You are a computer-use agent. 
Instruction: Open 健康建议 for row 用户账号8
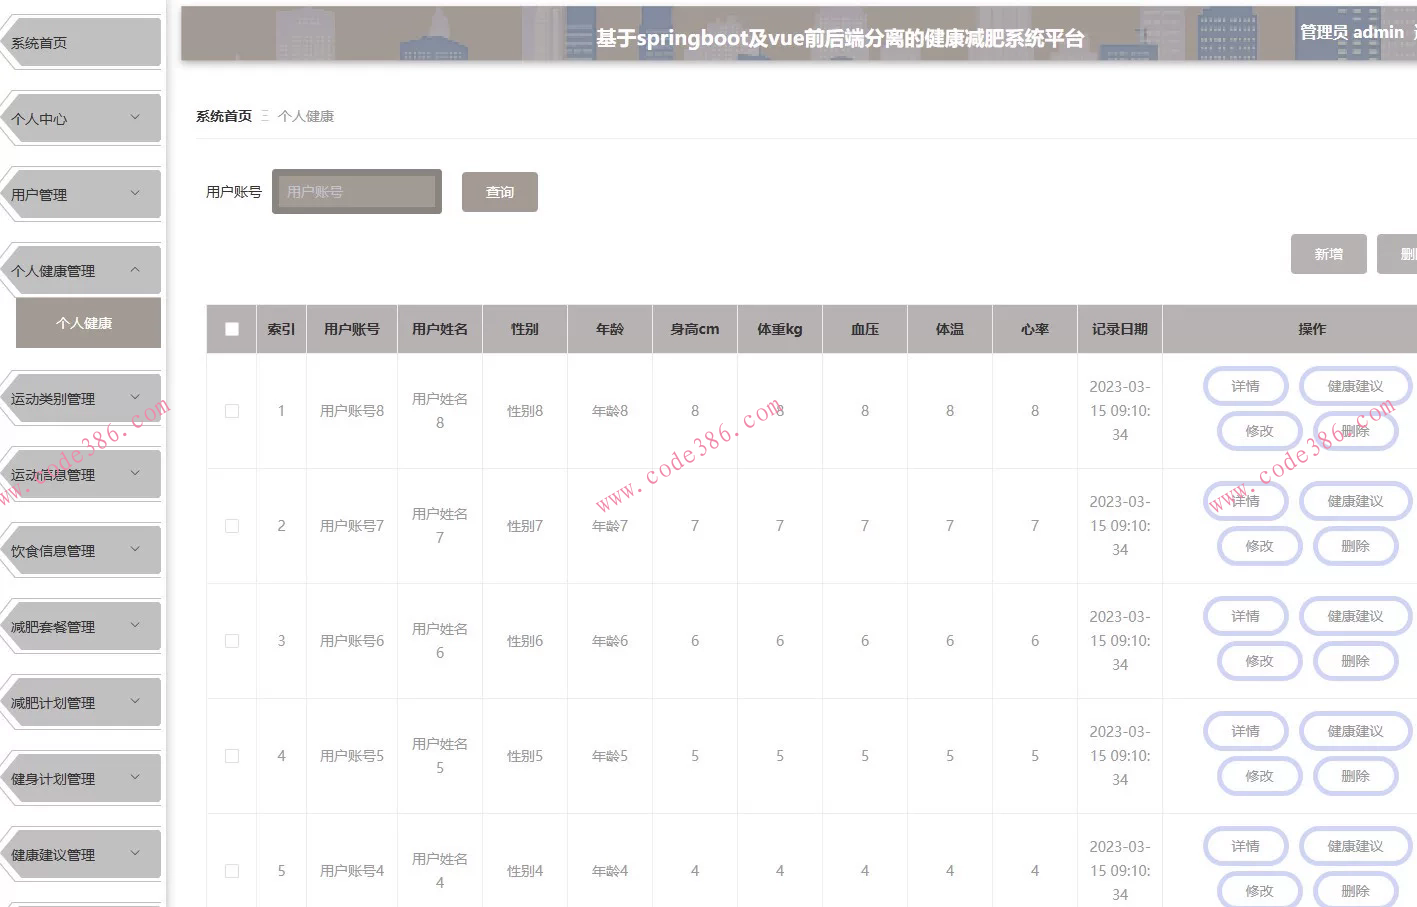click(1355, 386)
